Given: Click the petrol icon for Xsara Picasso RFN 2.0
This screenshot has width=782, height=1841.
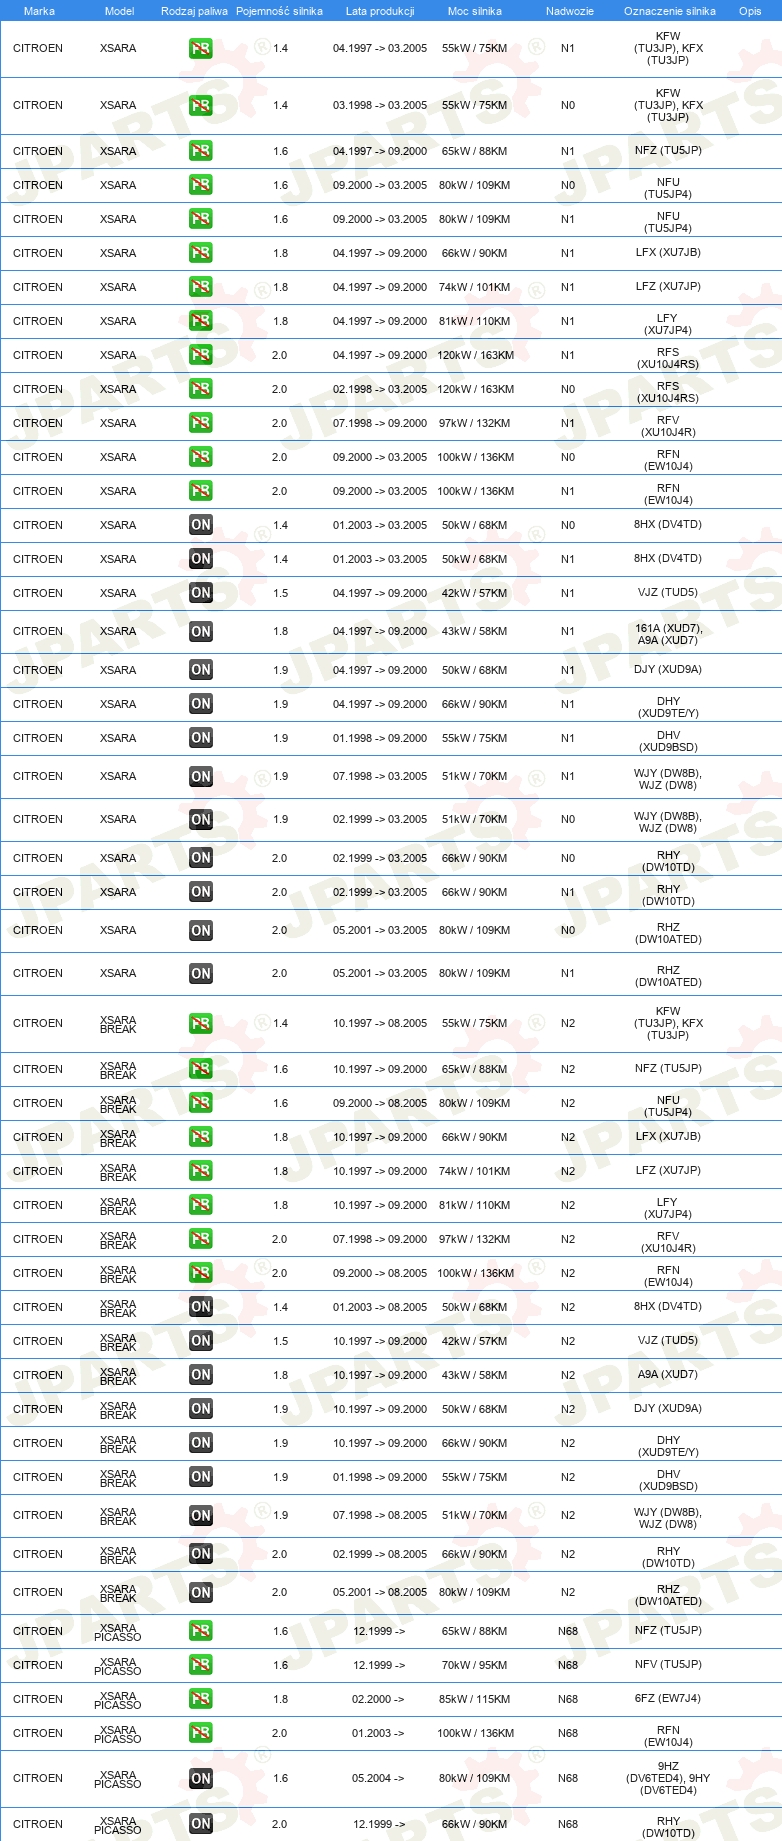Looking at the screenshot, I should click(x=201, y=1733).
